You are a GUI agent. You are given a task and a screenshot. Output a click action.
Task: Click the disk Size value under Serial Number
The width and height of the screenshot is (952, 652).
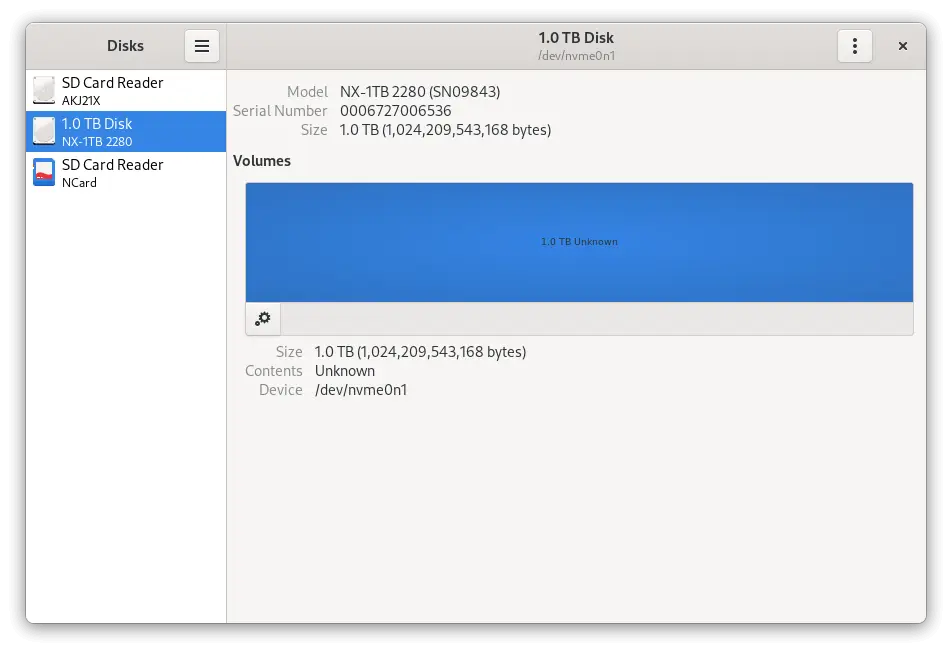point(445,130)
